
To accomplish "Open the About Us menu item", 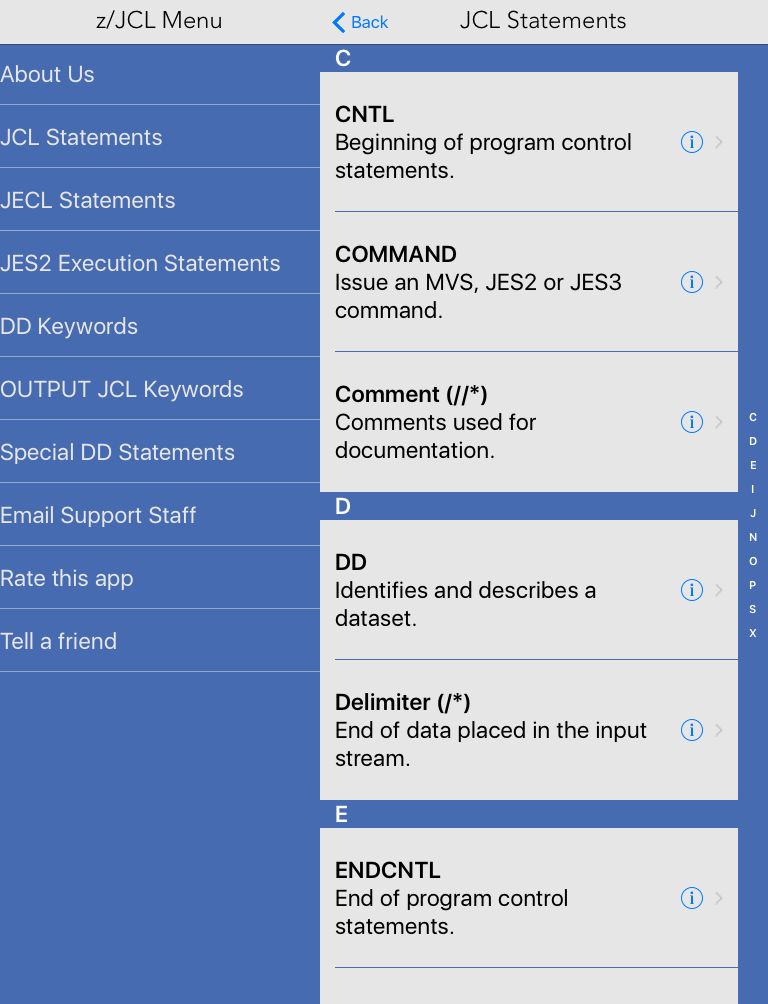I will [48, 74].
